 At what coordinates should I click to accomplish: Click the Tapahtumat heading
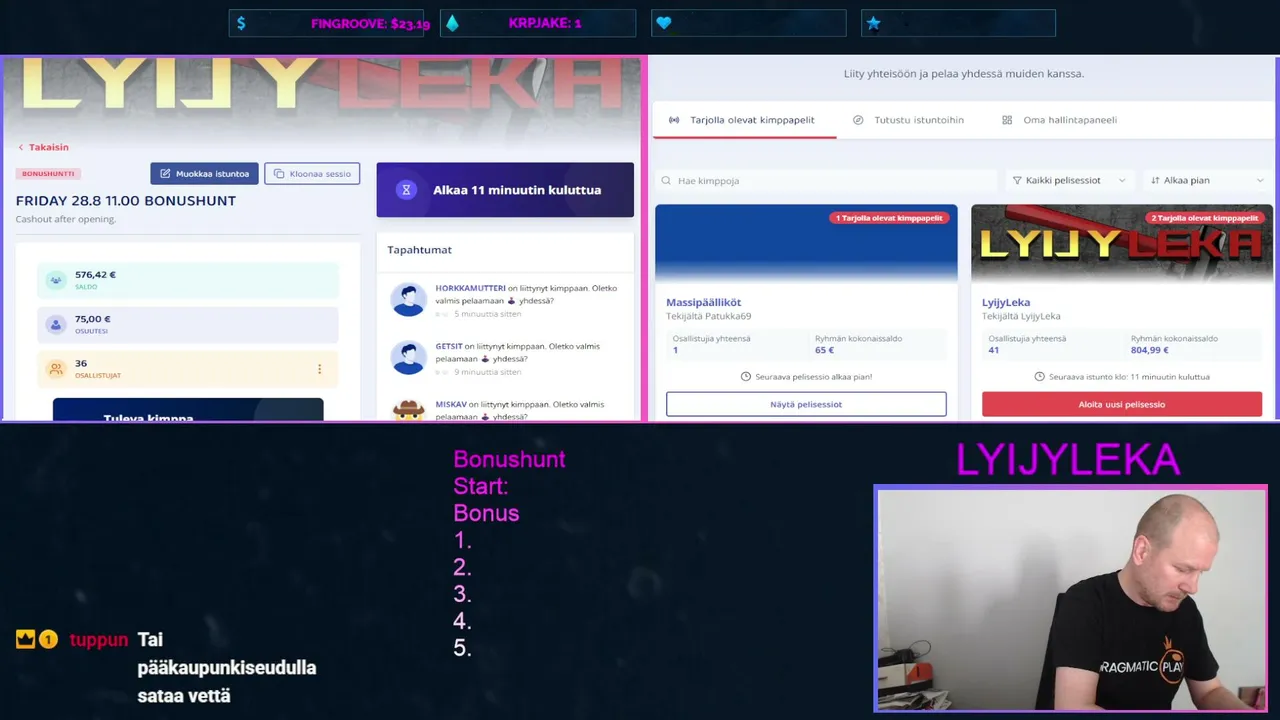point(419,250)
